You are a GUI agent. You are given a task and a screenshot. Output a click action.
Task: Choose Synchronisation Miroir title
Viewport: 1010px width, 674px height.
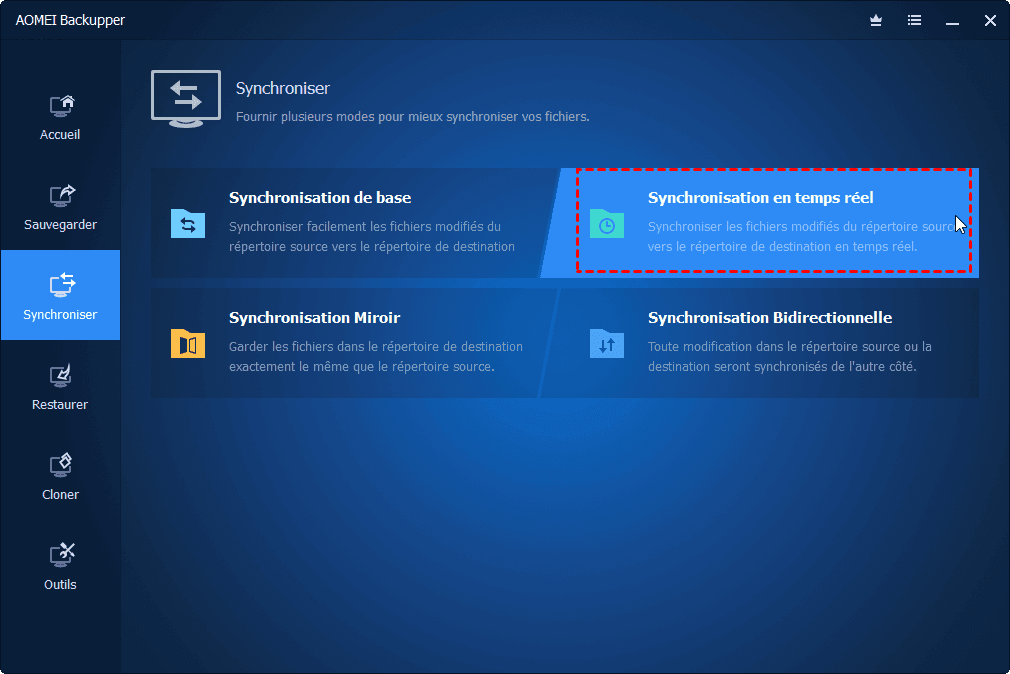click(315, 318)
